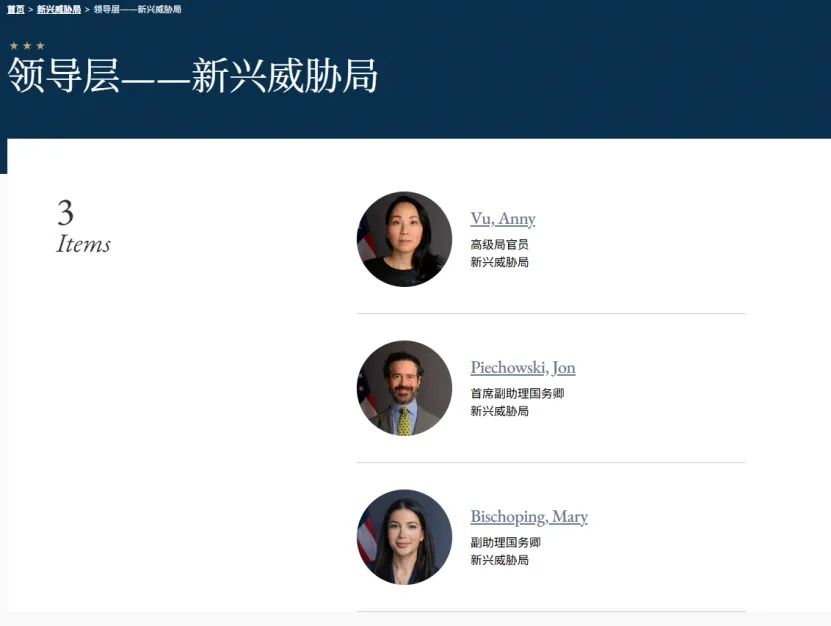831x626 pixels.
Task: Open the 新兴威胁局 breadcrumb link
Action: click(59, 9)
